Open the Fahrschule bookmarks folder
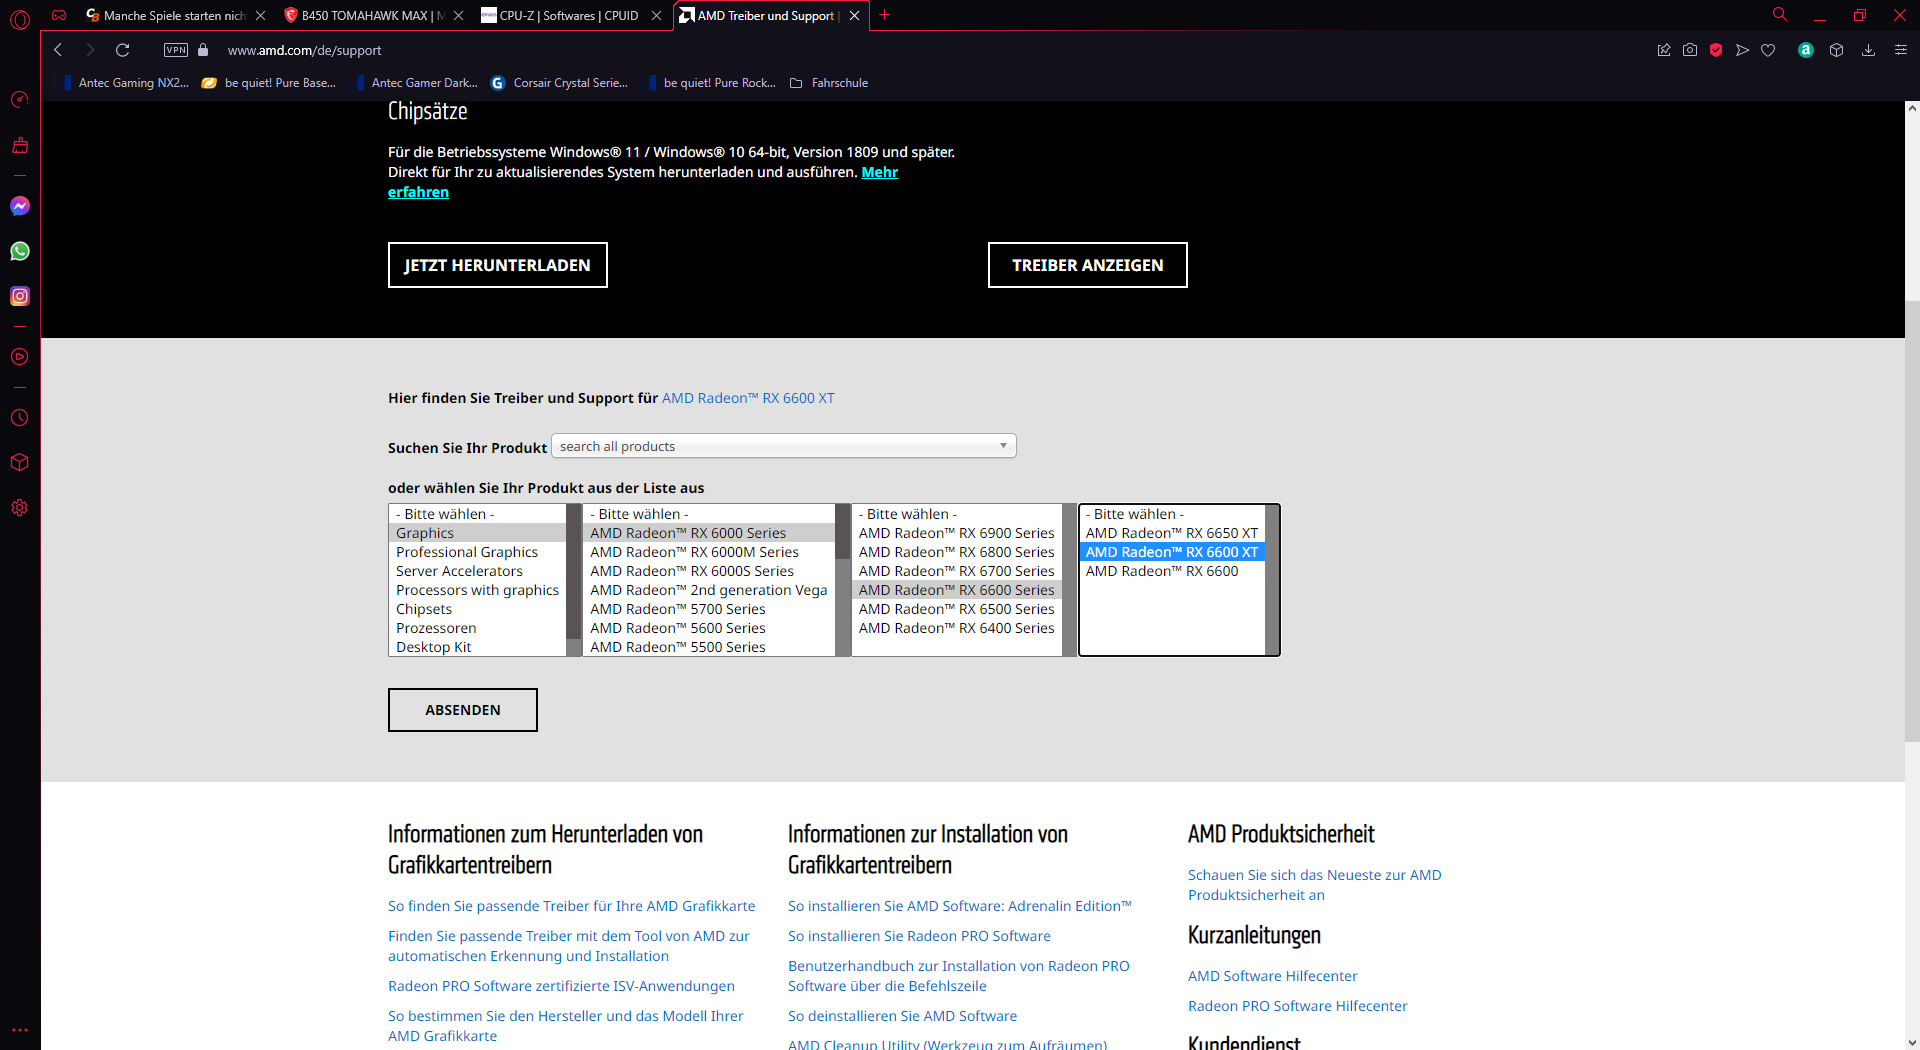This screenshot has width=1920, height=1050. 829,83
